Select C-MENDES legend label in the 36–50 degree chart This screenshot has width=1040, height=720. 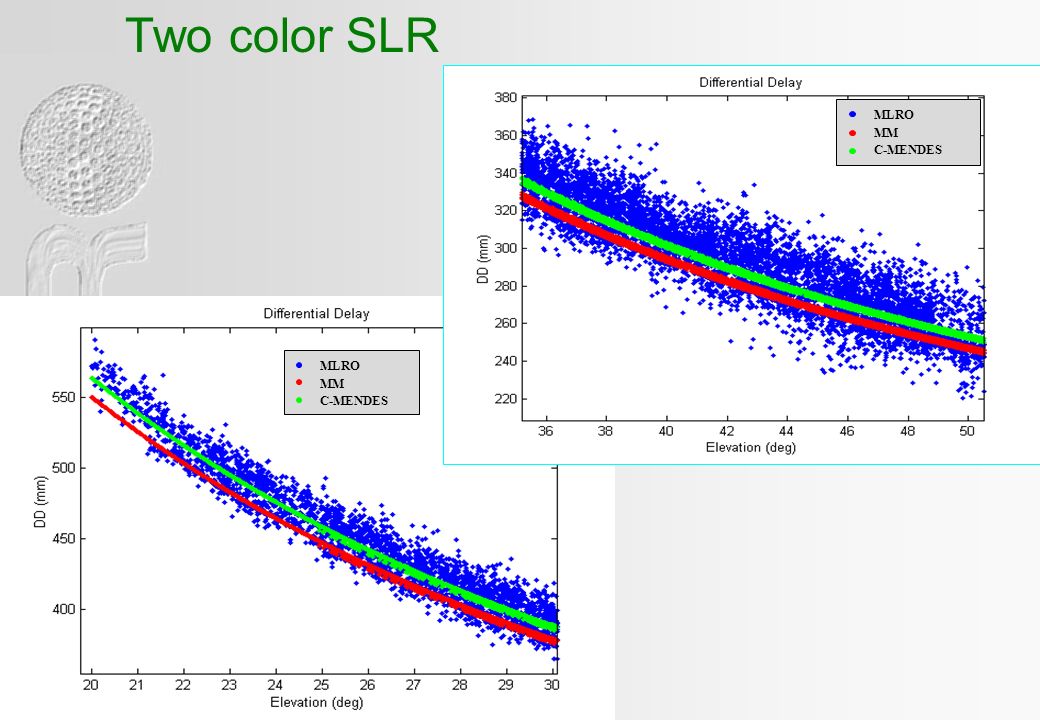[907, 150]
